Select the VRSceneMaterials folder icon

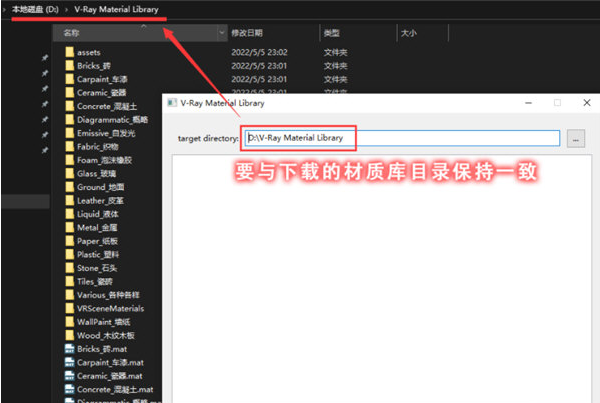coord(70,308)
